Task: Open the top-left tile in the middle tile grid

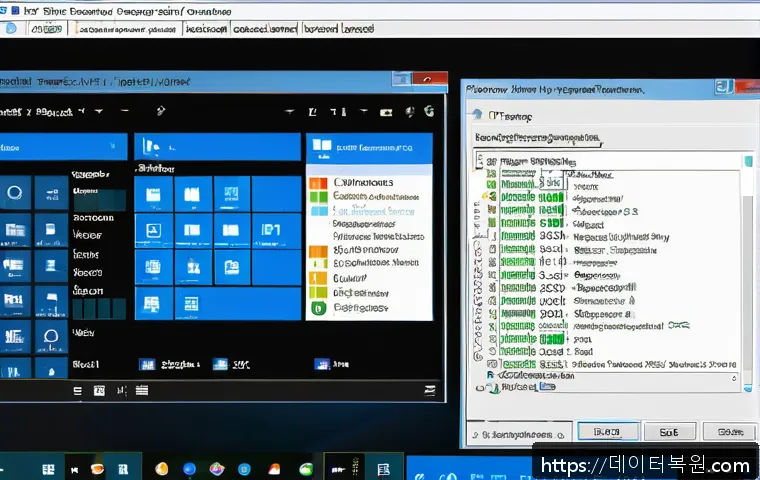Action: (154, 193)
